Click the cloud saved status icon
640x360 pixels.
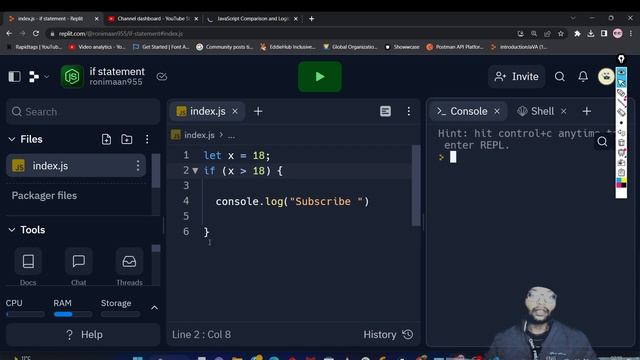162,76
